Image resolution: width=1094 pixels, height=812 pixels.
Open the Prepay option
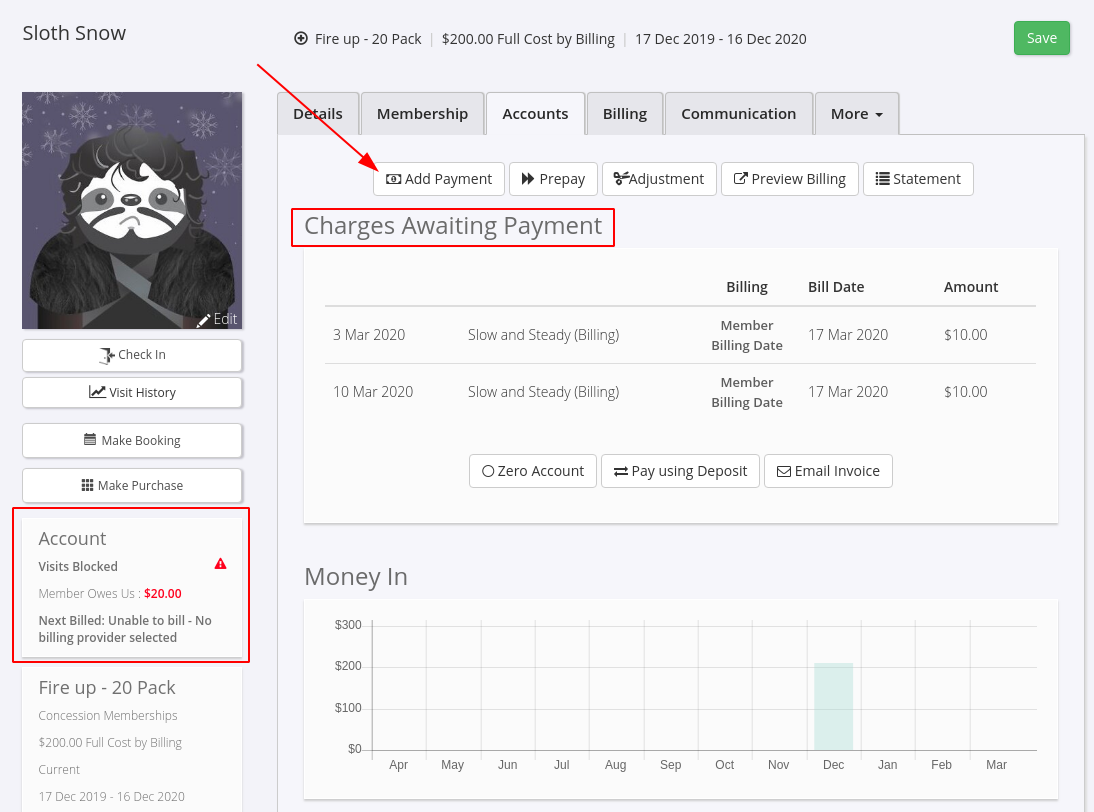pyautogui.click(x=553, y=179)
